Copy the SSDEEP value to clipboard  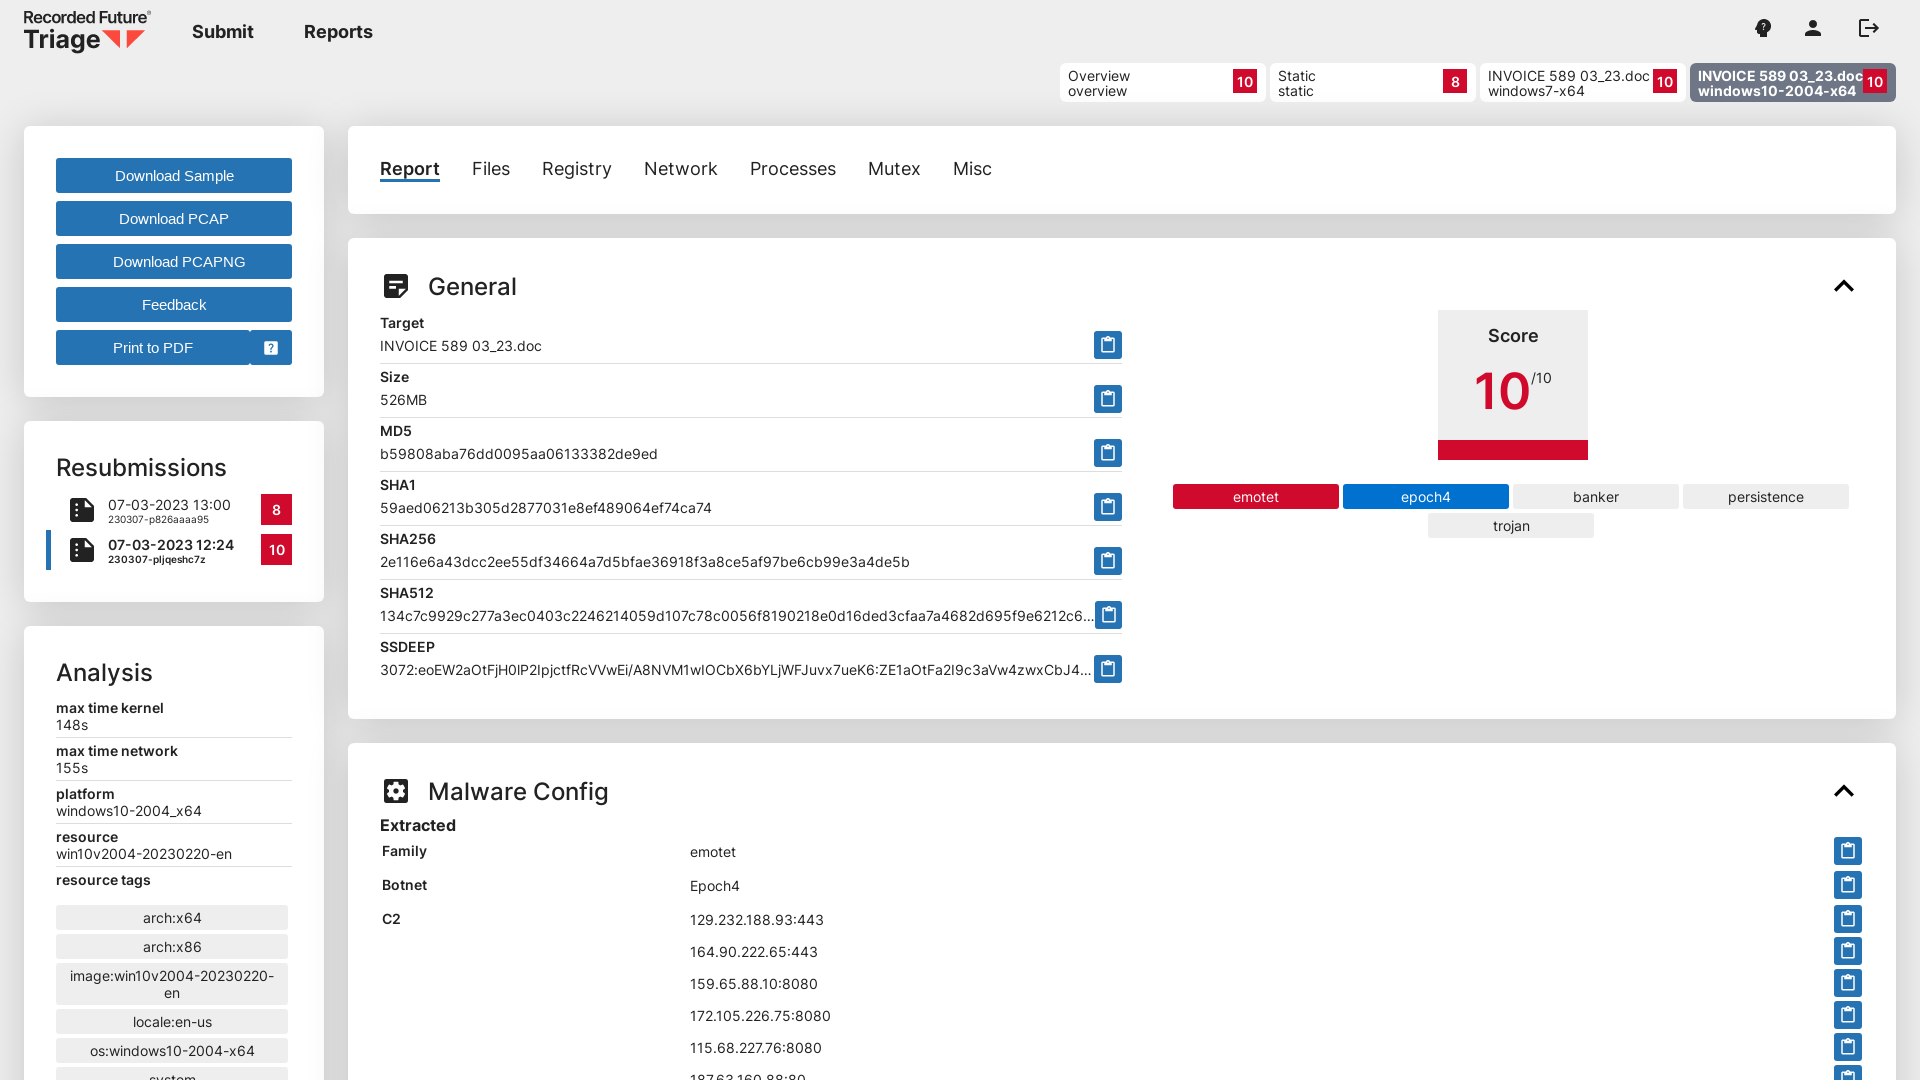[x=1107, y=669]
